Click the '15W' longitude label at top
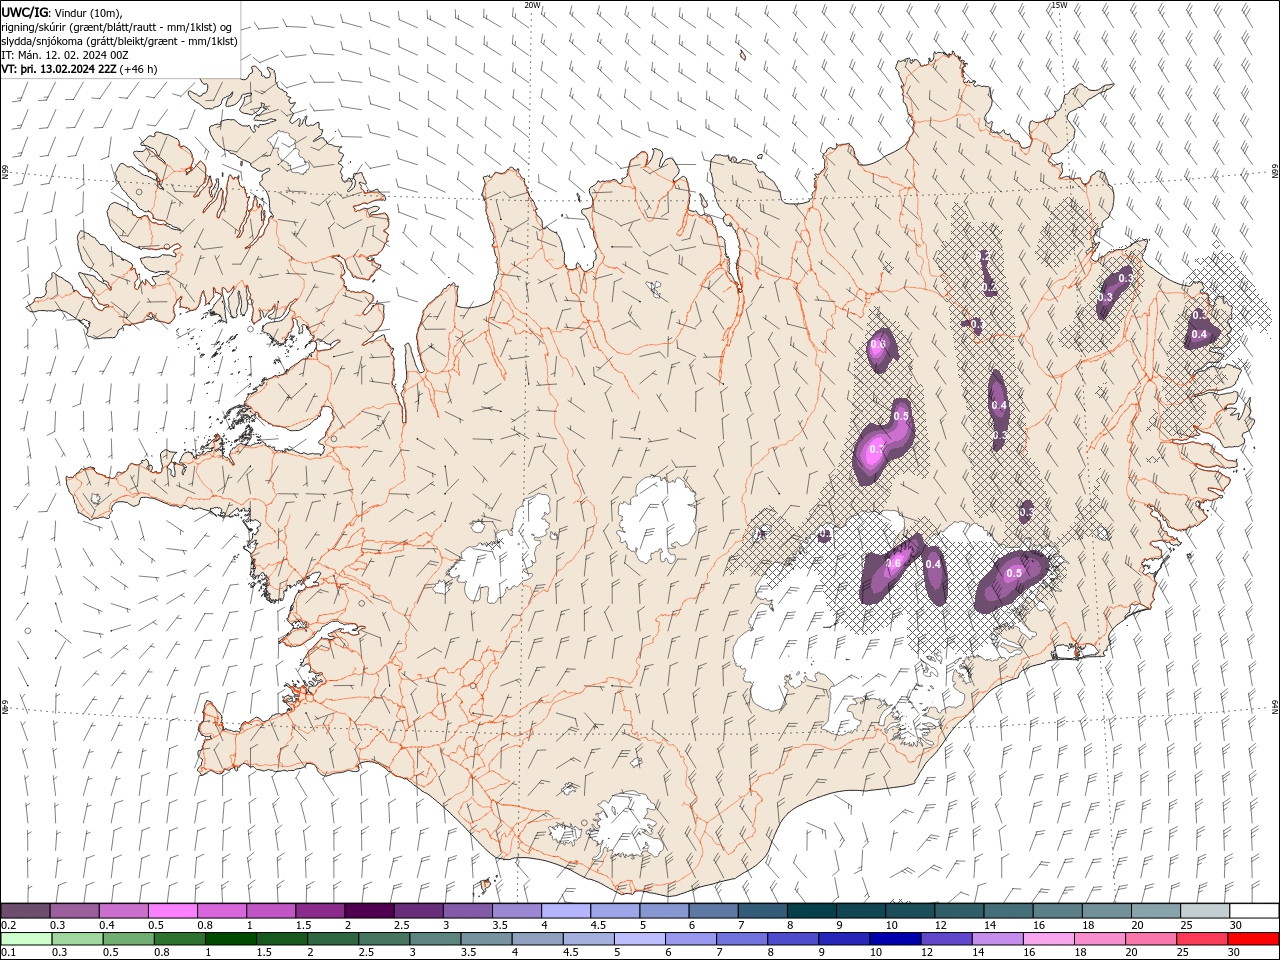This screenshot has height=960, width=1280. pos(1058,5)
